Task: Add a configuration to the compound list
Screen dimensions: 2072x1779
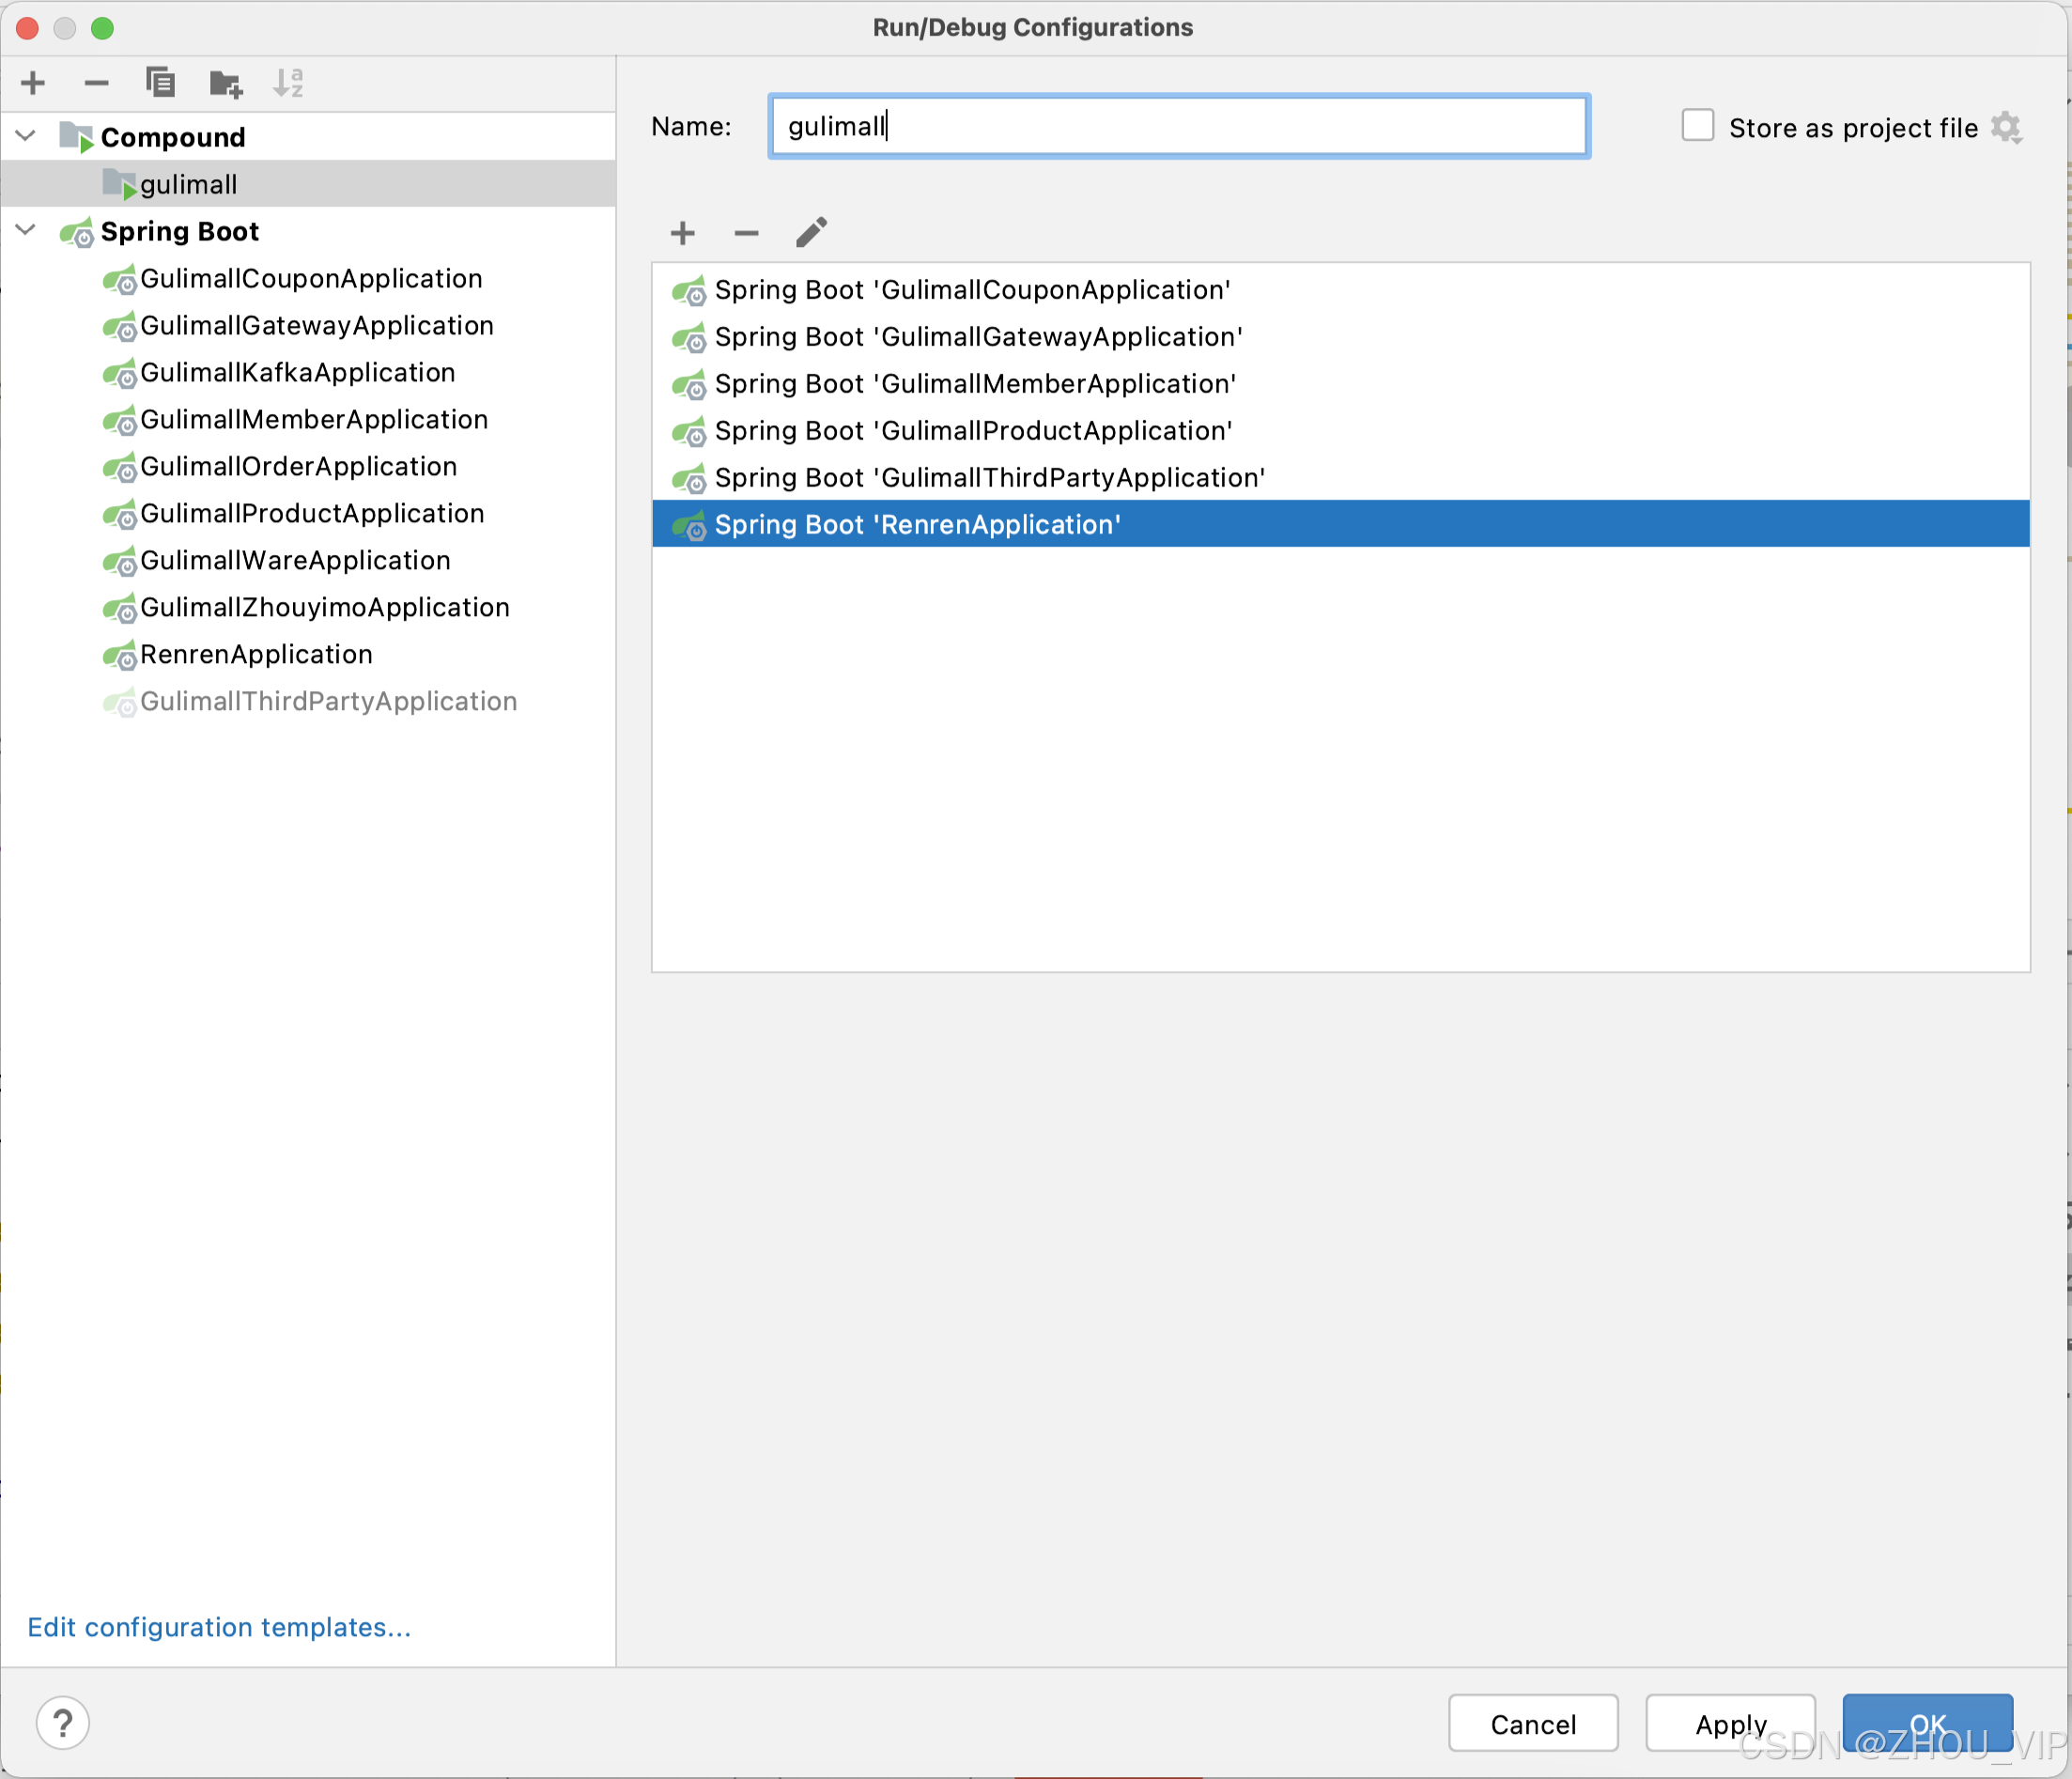Action: pos(682,233)
